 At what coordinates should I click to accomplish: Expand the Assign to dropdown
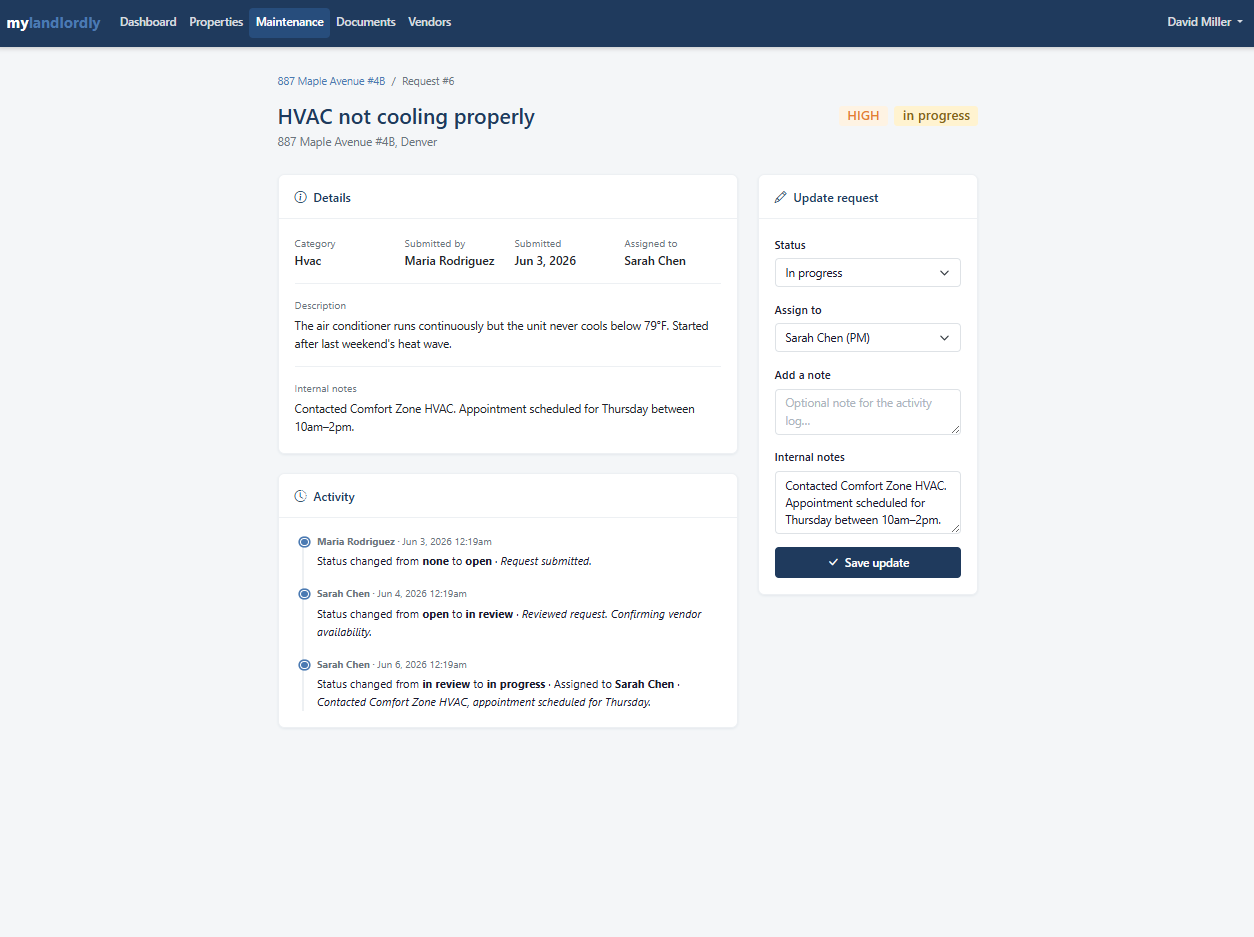point(867,338)
